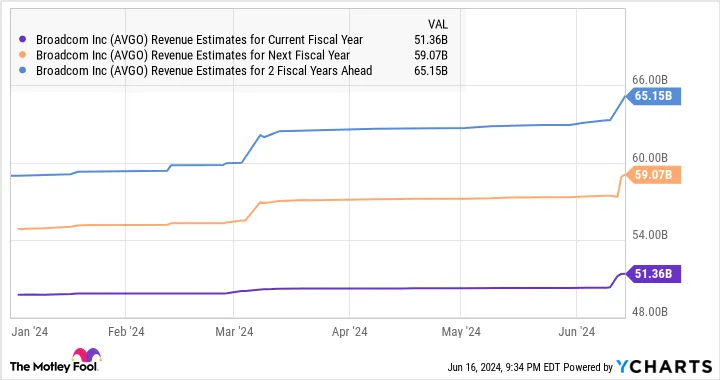Click the Apr '24 axis label
Image resolution: width=720 pixels, height=380 pixels.
coord(349,332)
